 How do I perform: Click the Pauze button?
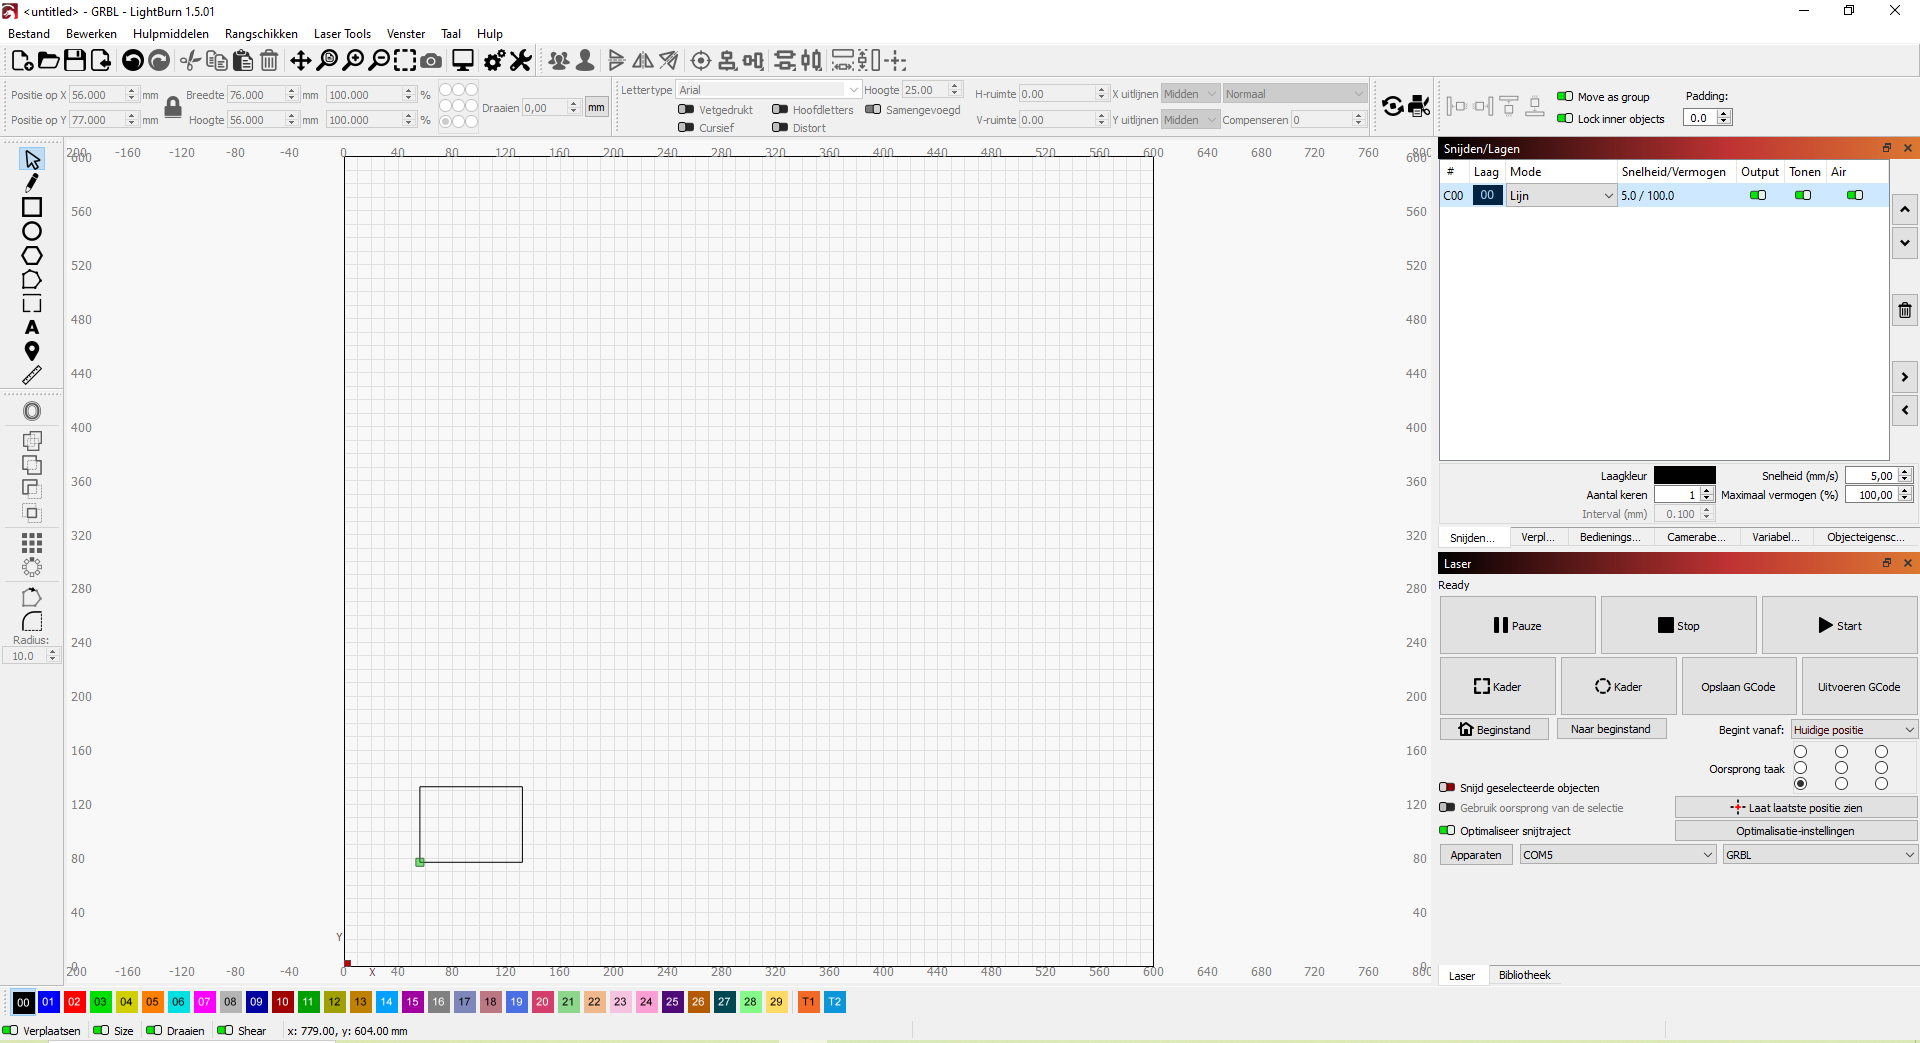coord(1518,626)
